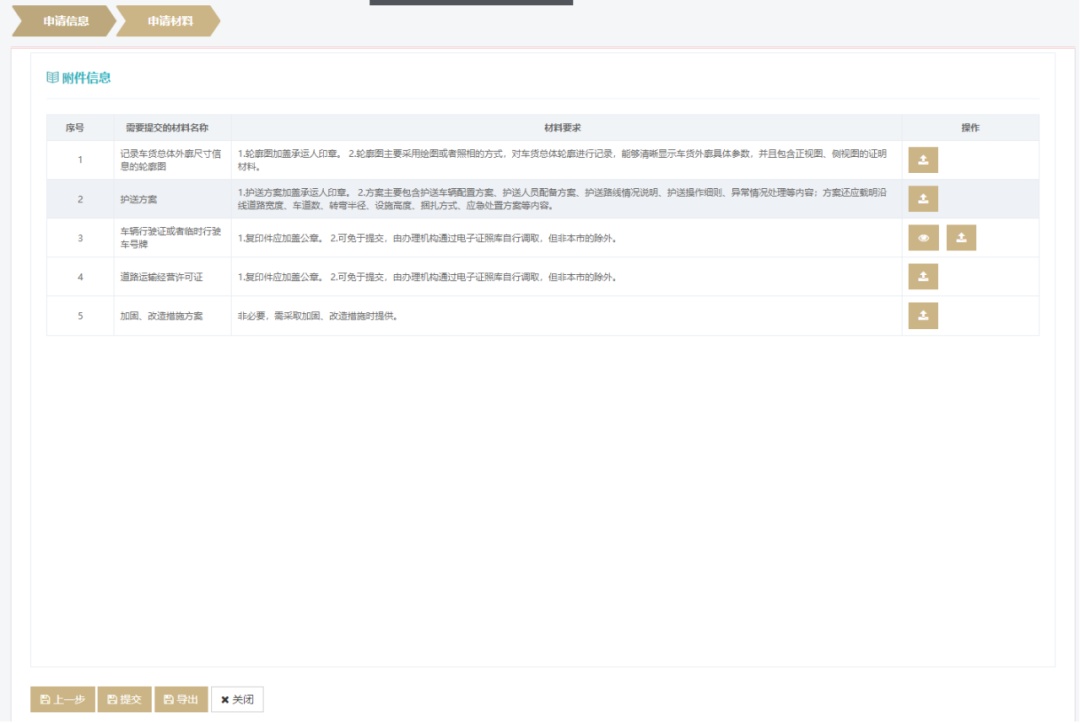The width and height of the screenshot is (1080, 723).
Task: Click the 操作 column header
Action: pyautogui.click(x=969, y=128)
